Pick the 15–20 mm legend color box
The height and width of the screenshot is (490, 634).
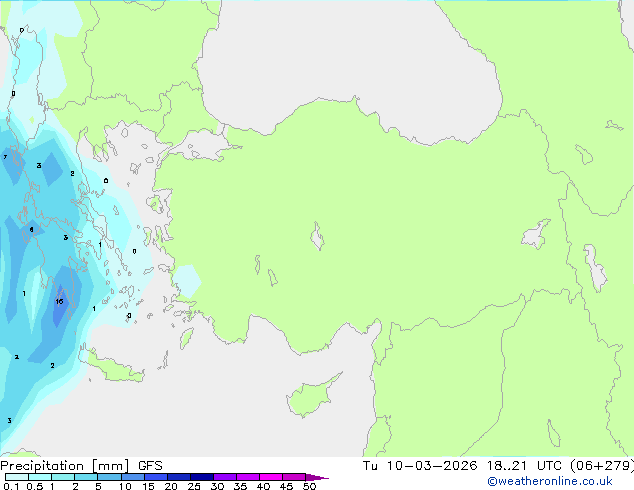(x=155, y=477)
